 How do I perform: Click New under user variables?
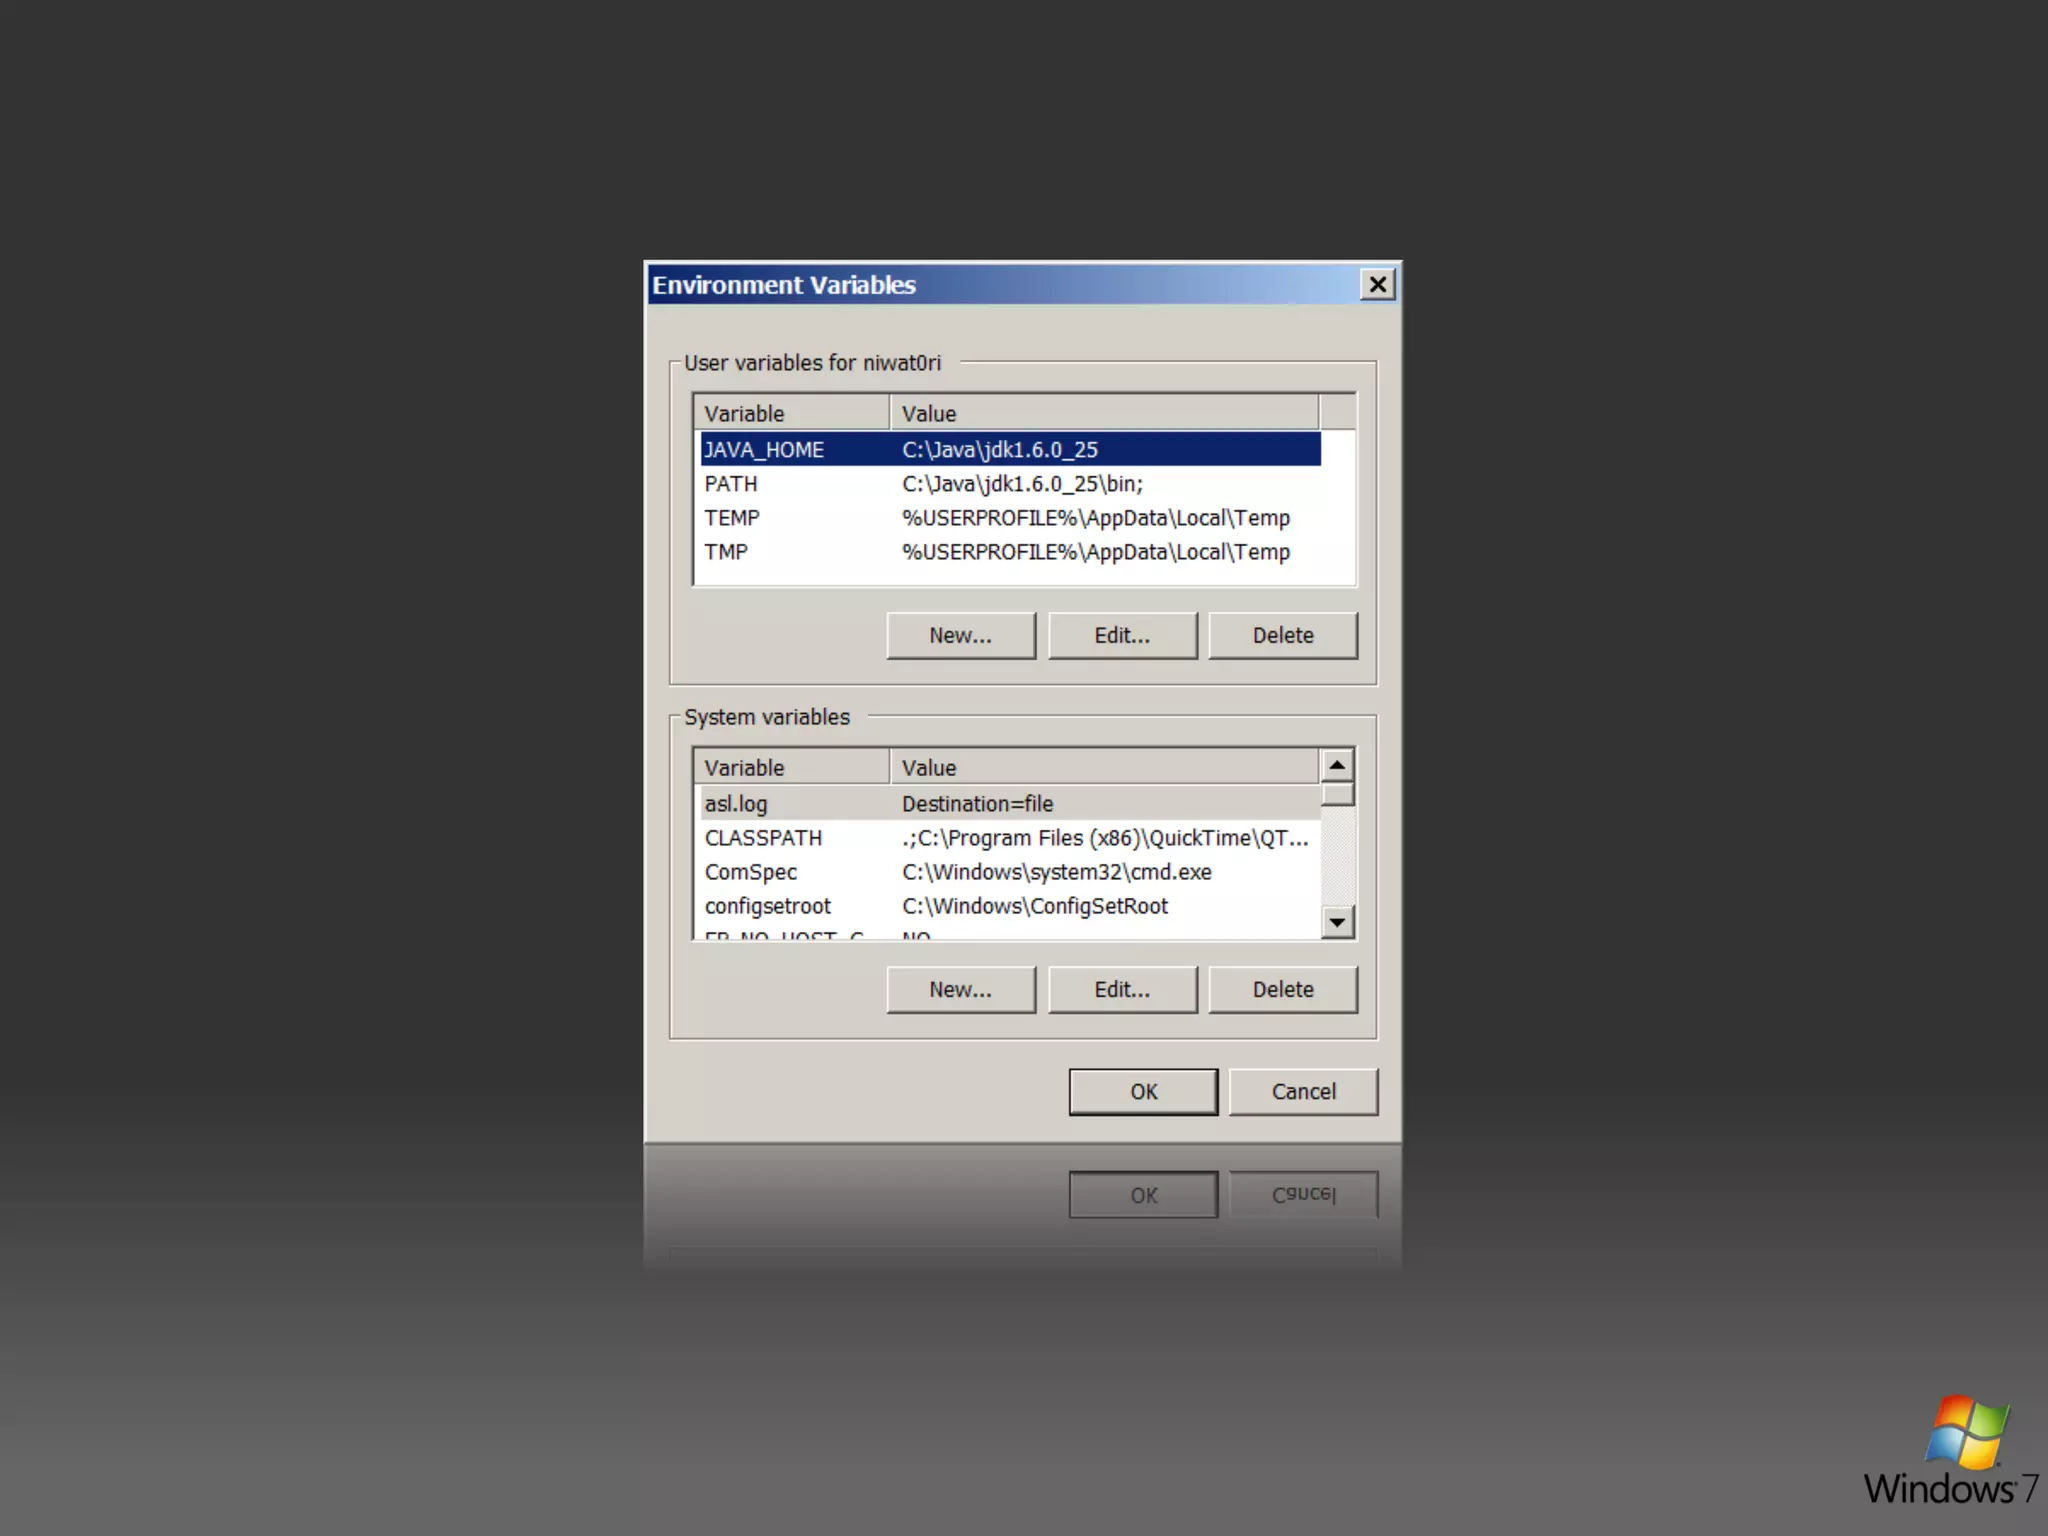click(x=960, y=636)
